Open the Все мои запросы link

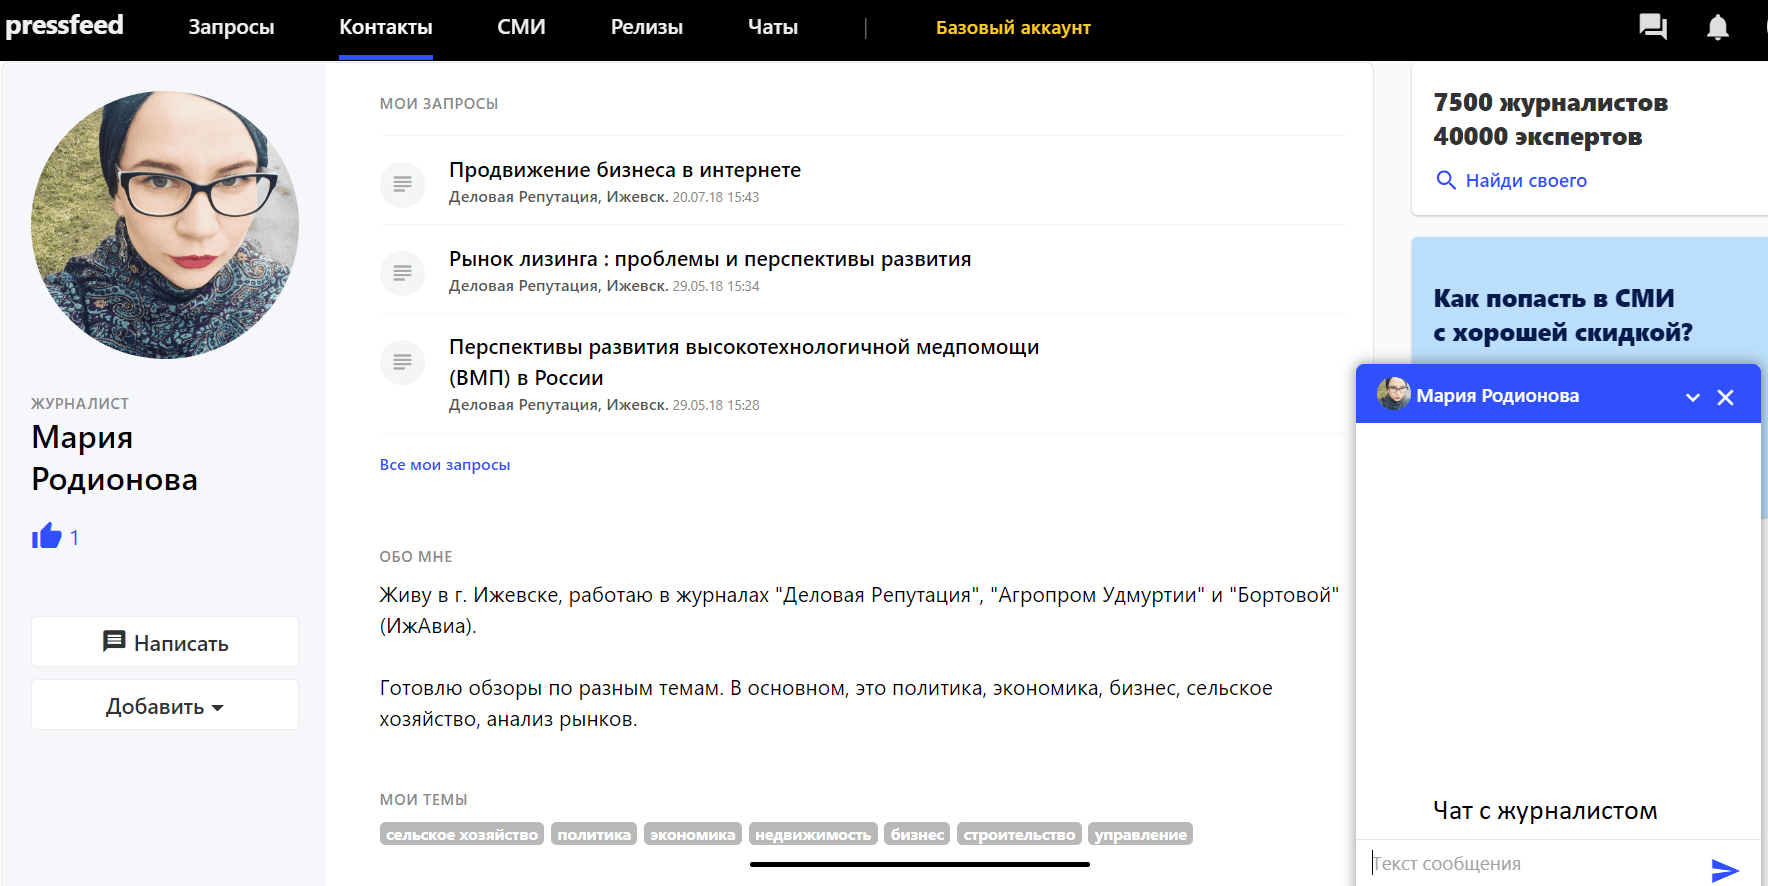[444, 465]
